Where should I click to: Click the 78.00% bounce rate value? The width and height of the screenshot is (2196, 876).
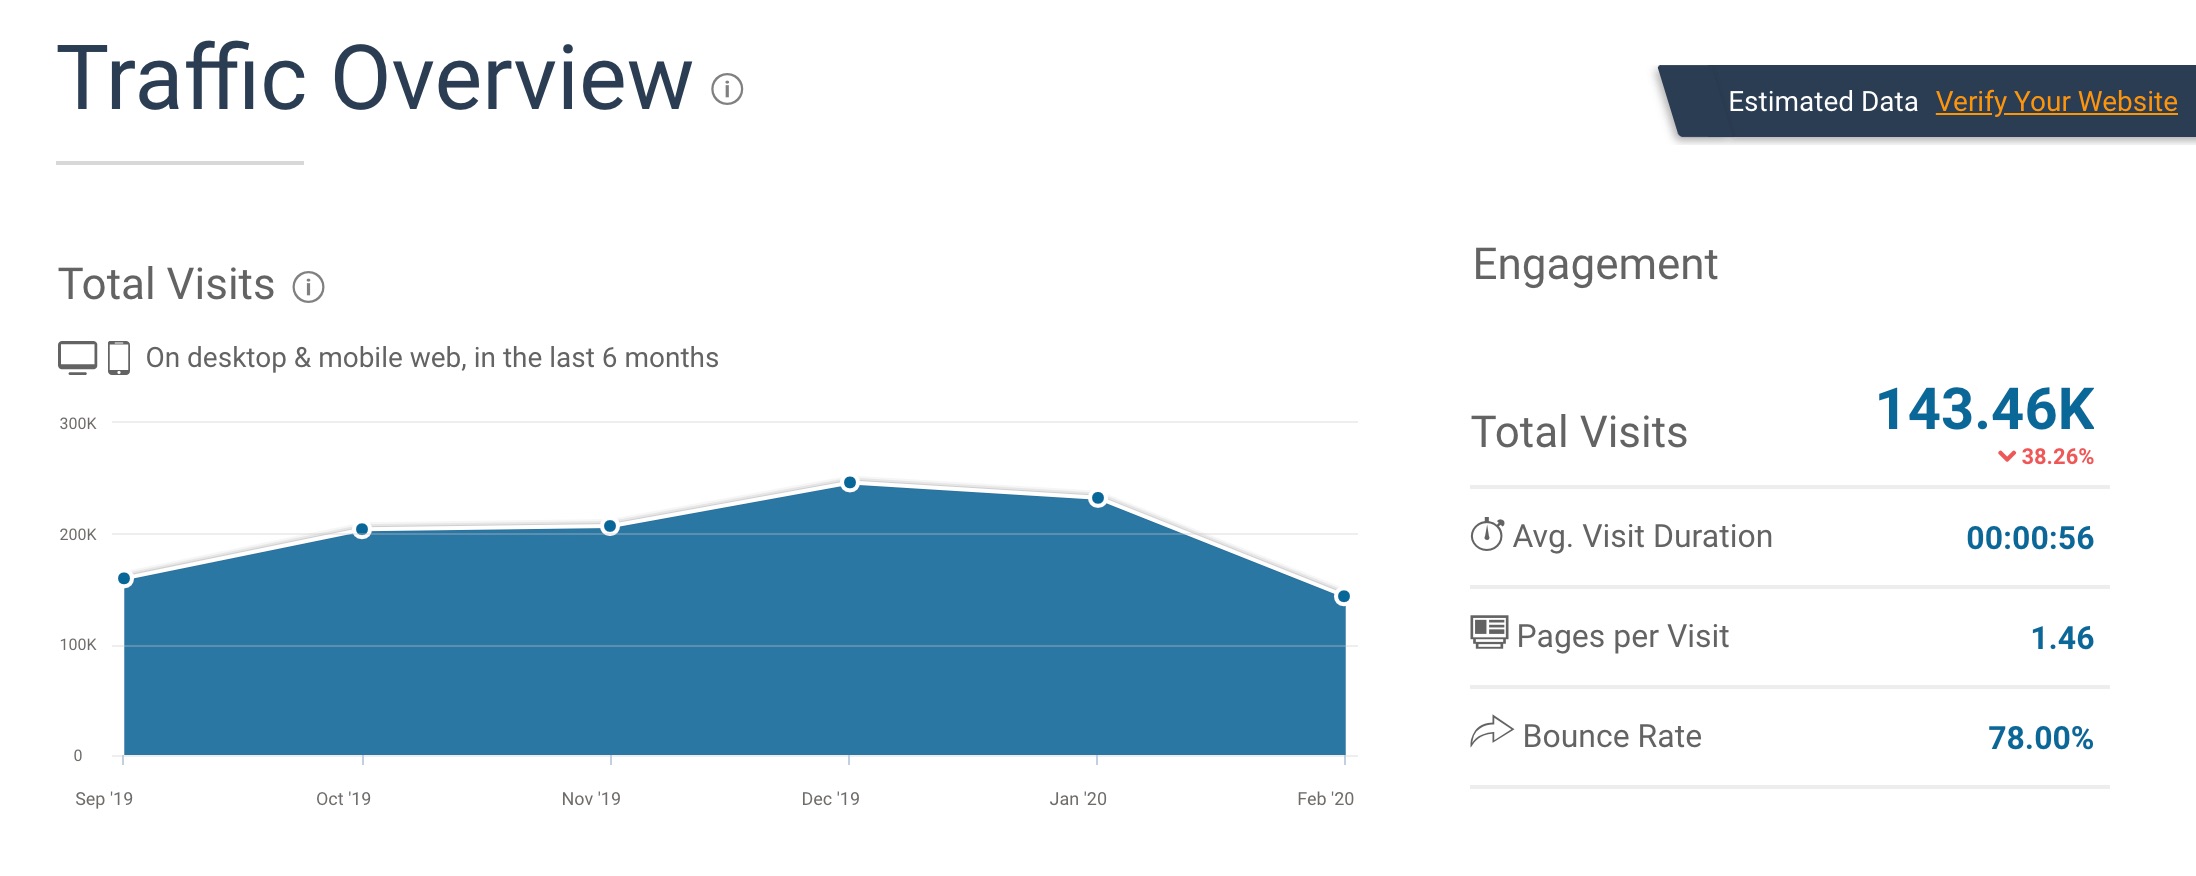2040,738
